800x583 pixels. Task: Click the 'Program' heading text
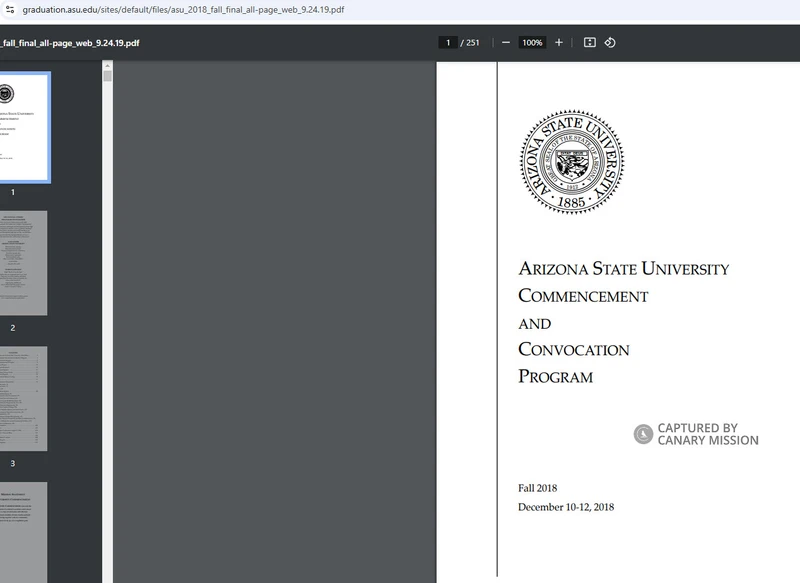(556, 376)
